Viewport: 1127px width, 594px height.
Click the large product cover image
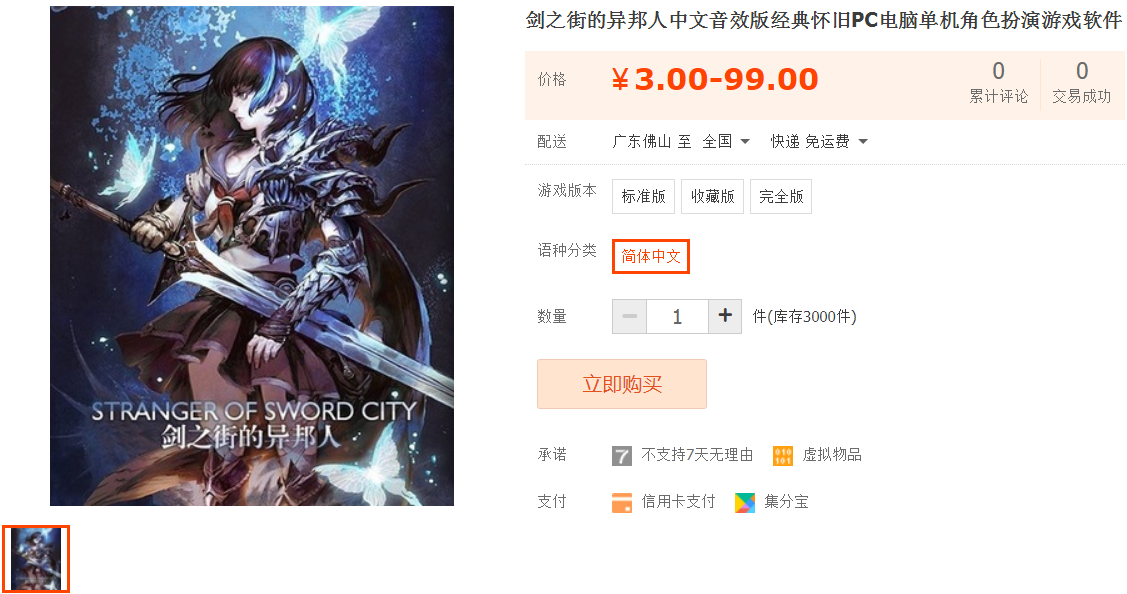(x=252, y=256)
